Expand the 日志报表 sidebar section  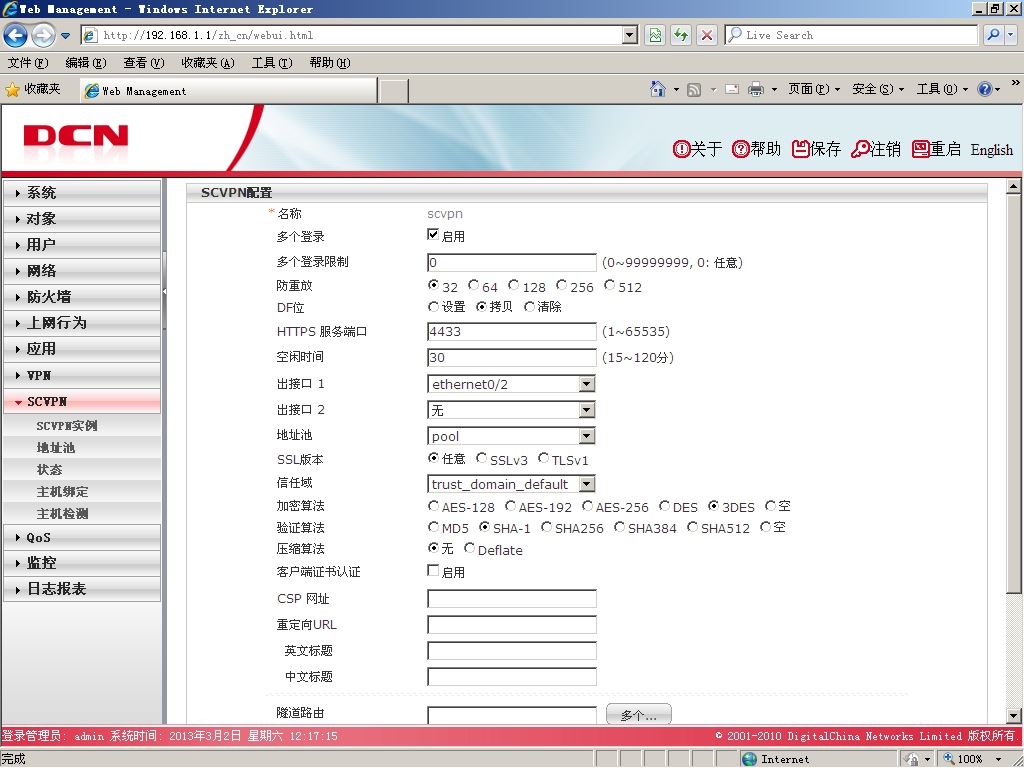[x=82, y=589]
